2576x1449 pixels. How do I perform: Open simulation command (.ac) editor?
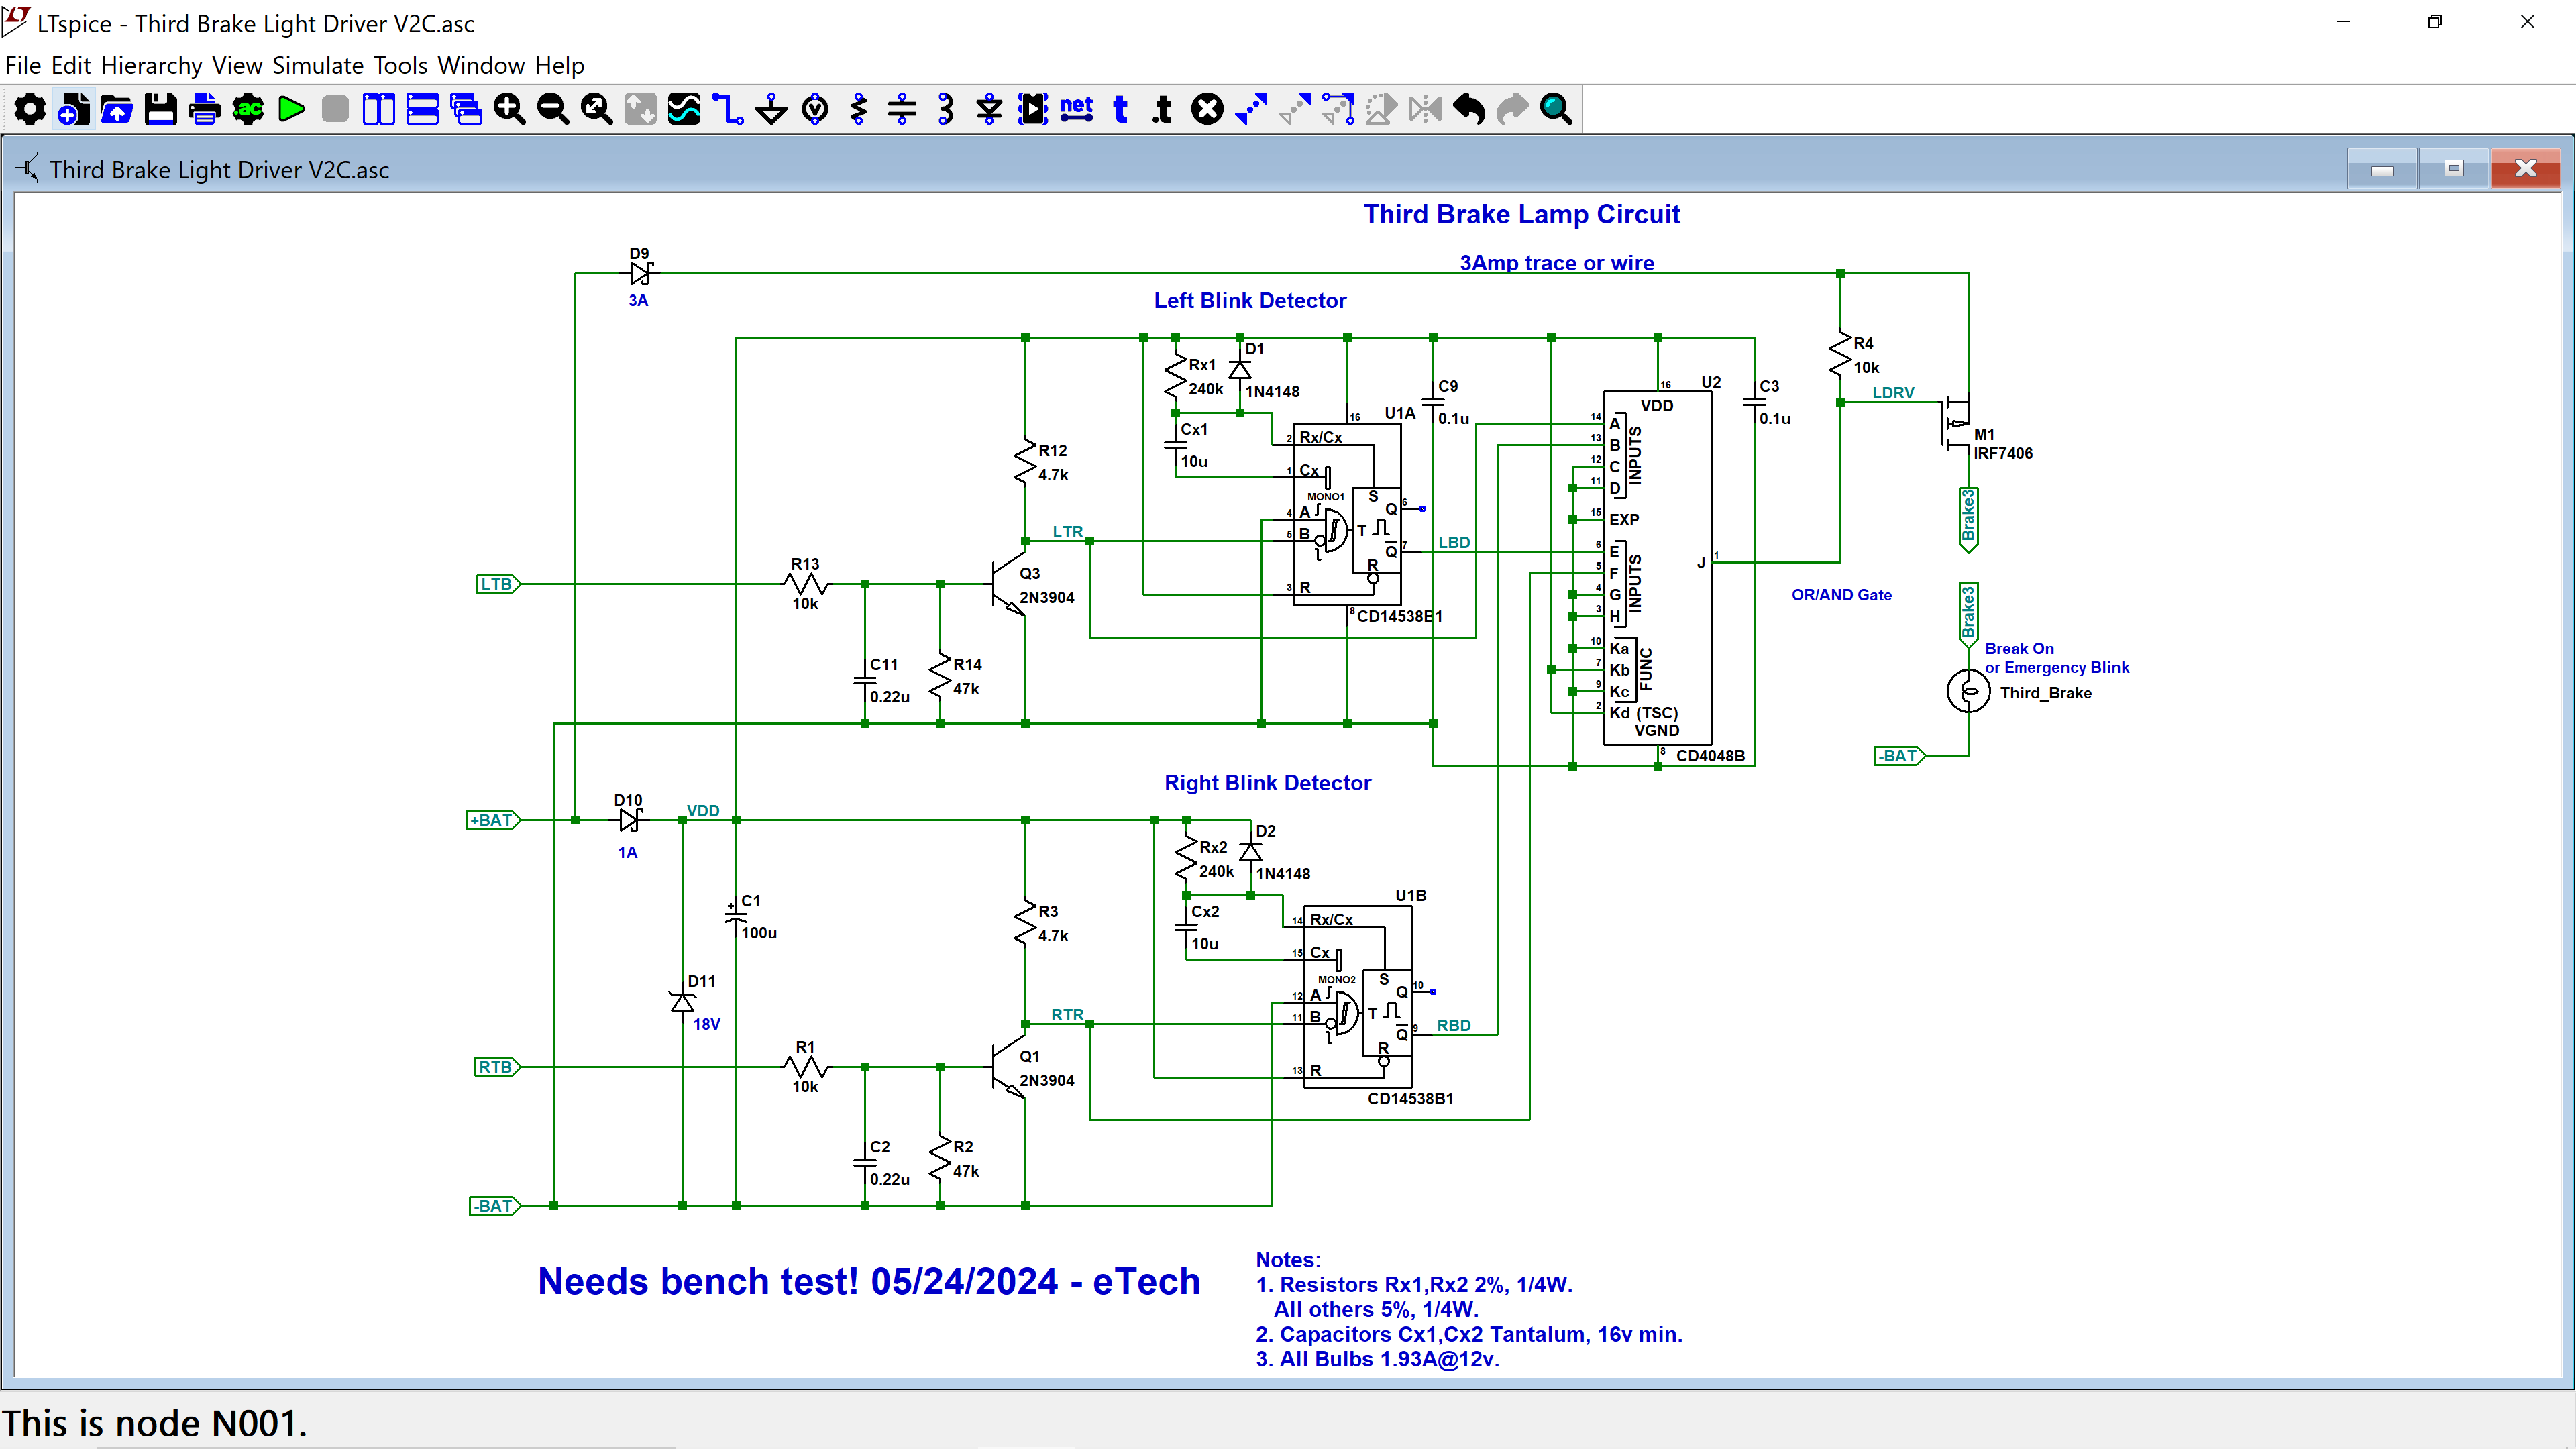tap(248, 108)
